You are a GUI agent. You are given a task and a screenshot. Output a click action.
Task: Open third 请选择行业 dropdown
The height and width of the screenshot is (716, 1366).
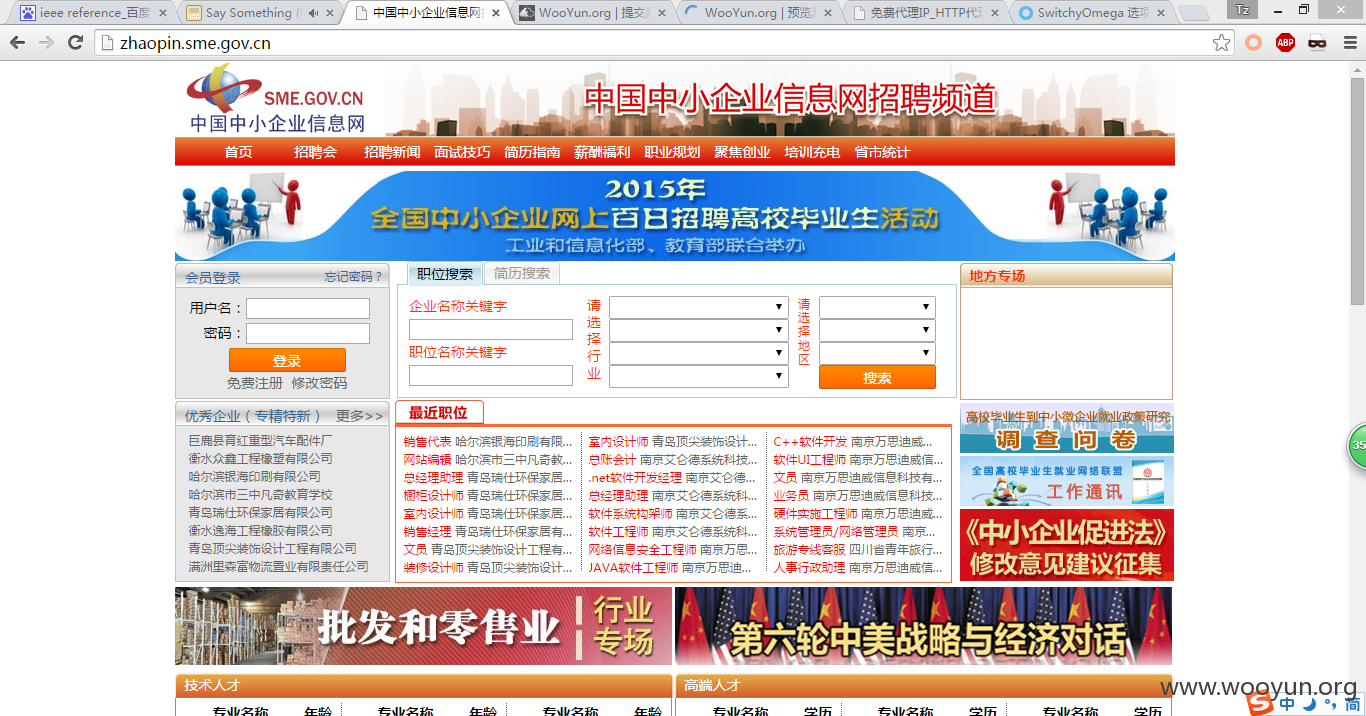pos(699,353)
